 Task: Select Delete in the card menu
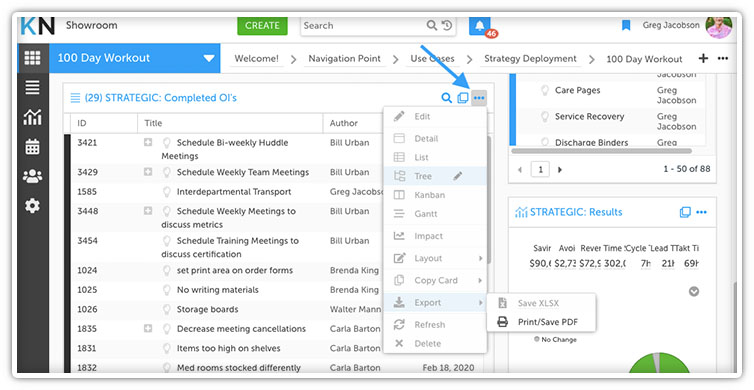coord(435,343)
